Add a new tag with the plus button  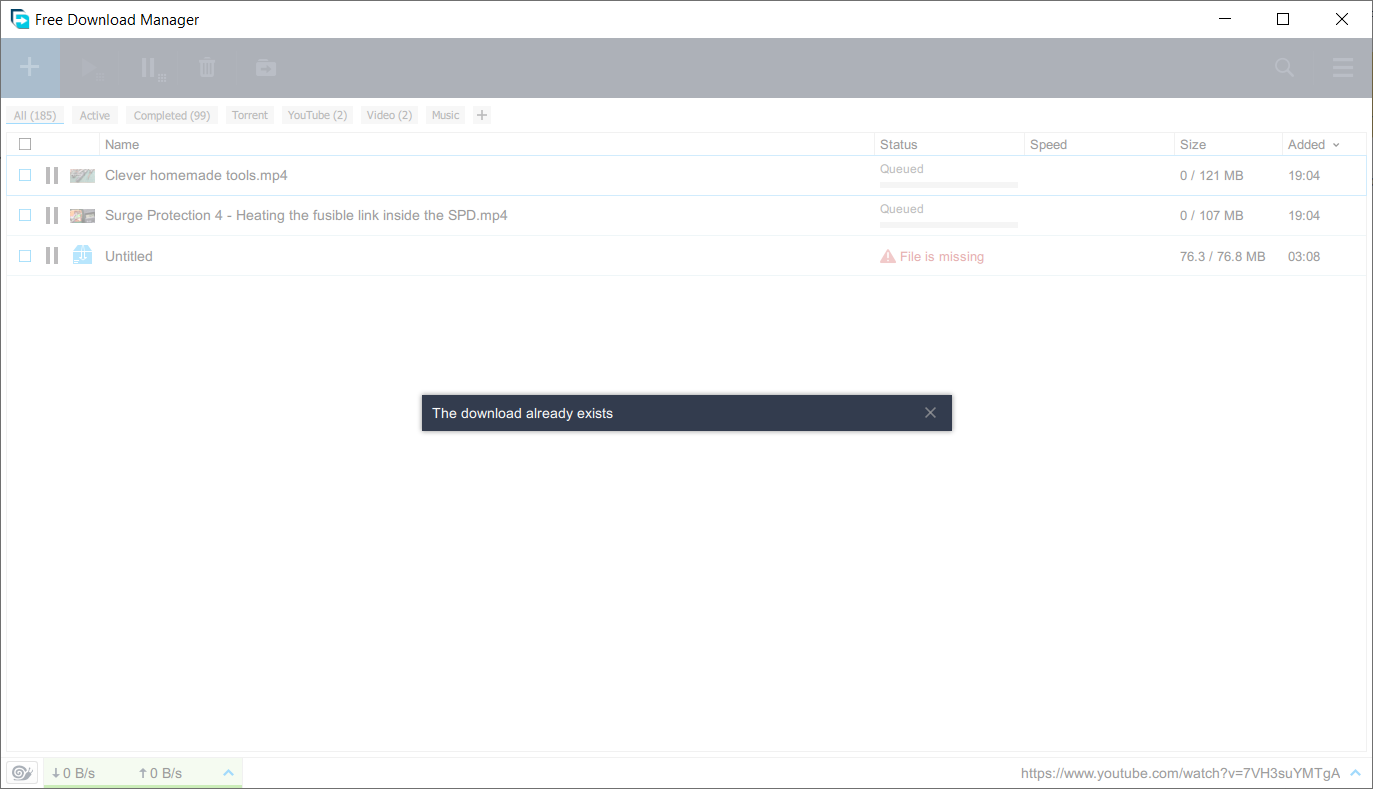(x=481, y=115)
